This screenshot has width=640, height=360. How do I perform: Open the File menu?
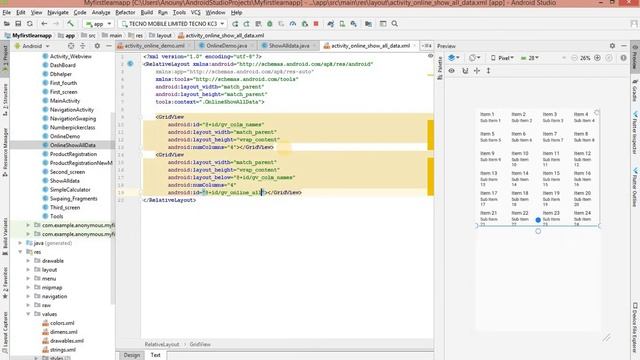(x=7, y=13)
